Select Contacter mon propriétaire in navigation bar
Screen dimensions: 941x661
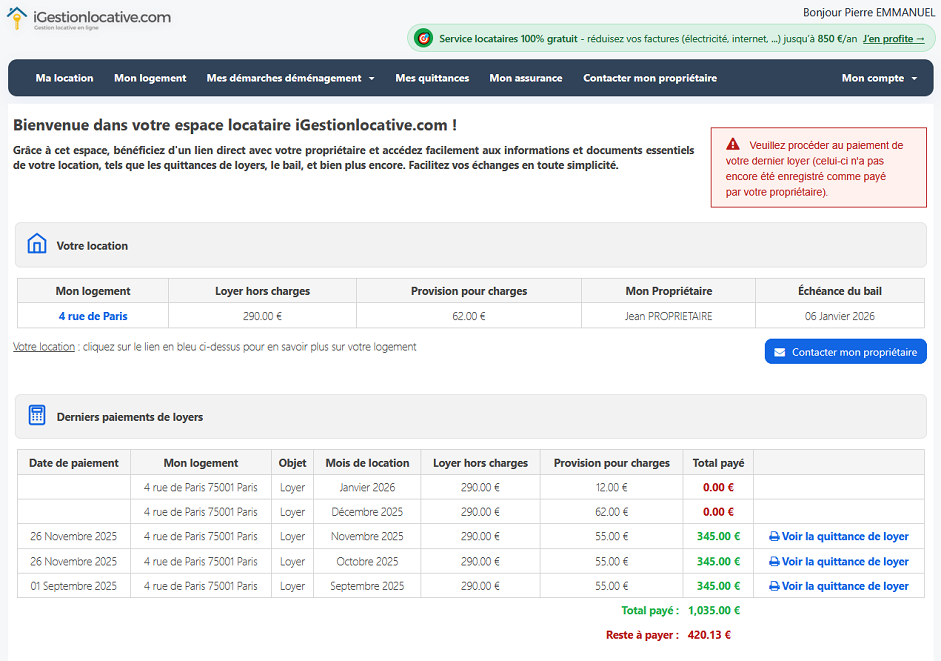(650, 78)
